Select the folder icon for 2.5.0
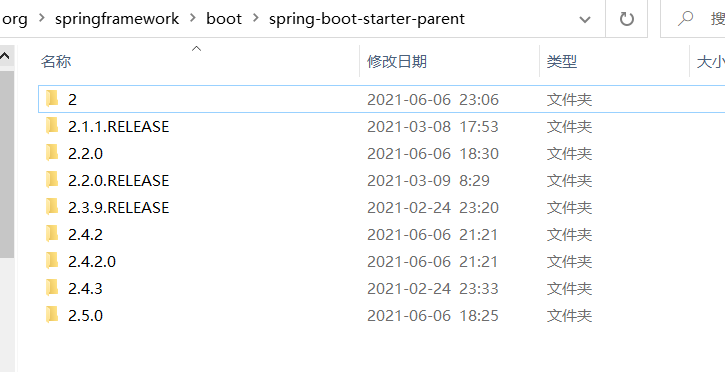The width and height of the screenshot is (725, 372). pyautogui.click(x=52, y=315)
